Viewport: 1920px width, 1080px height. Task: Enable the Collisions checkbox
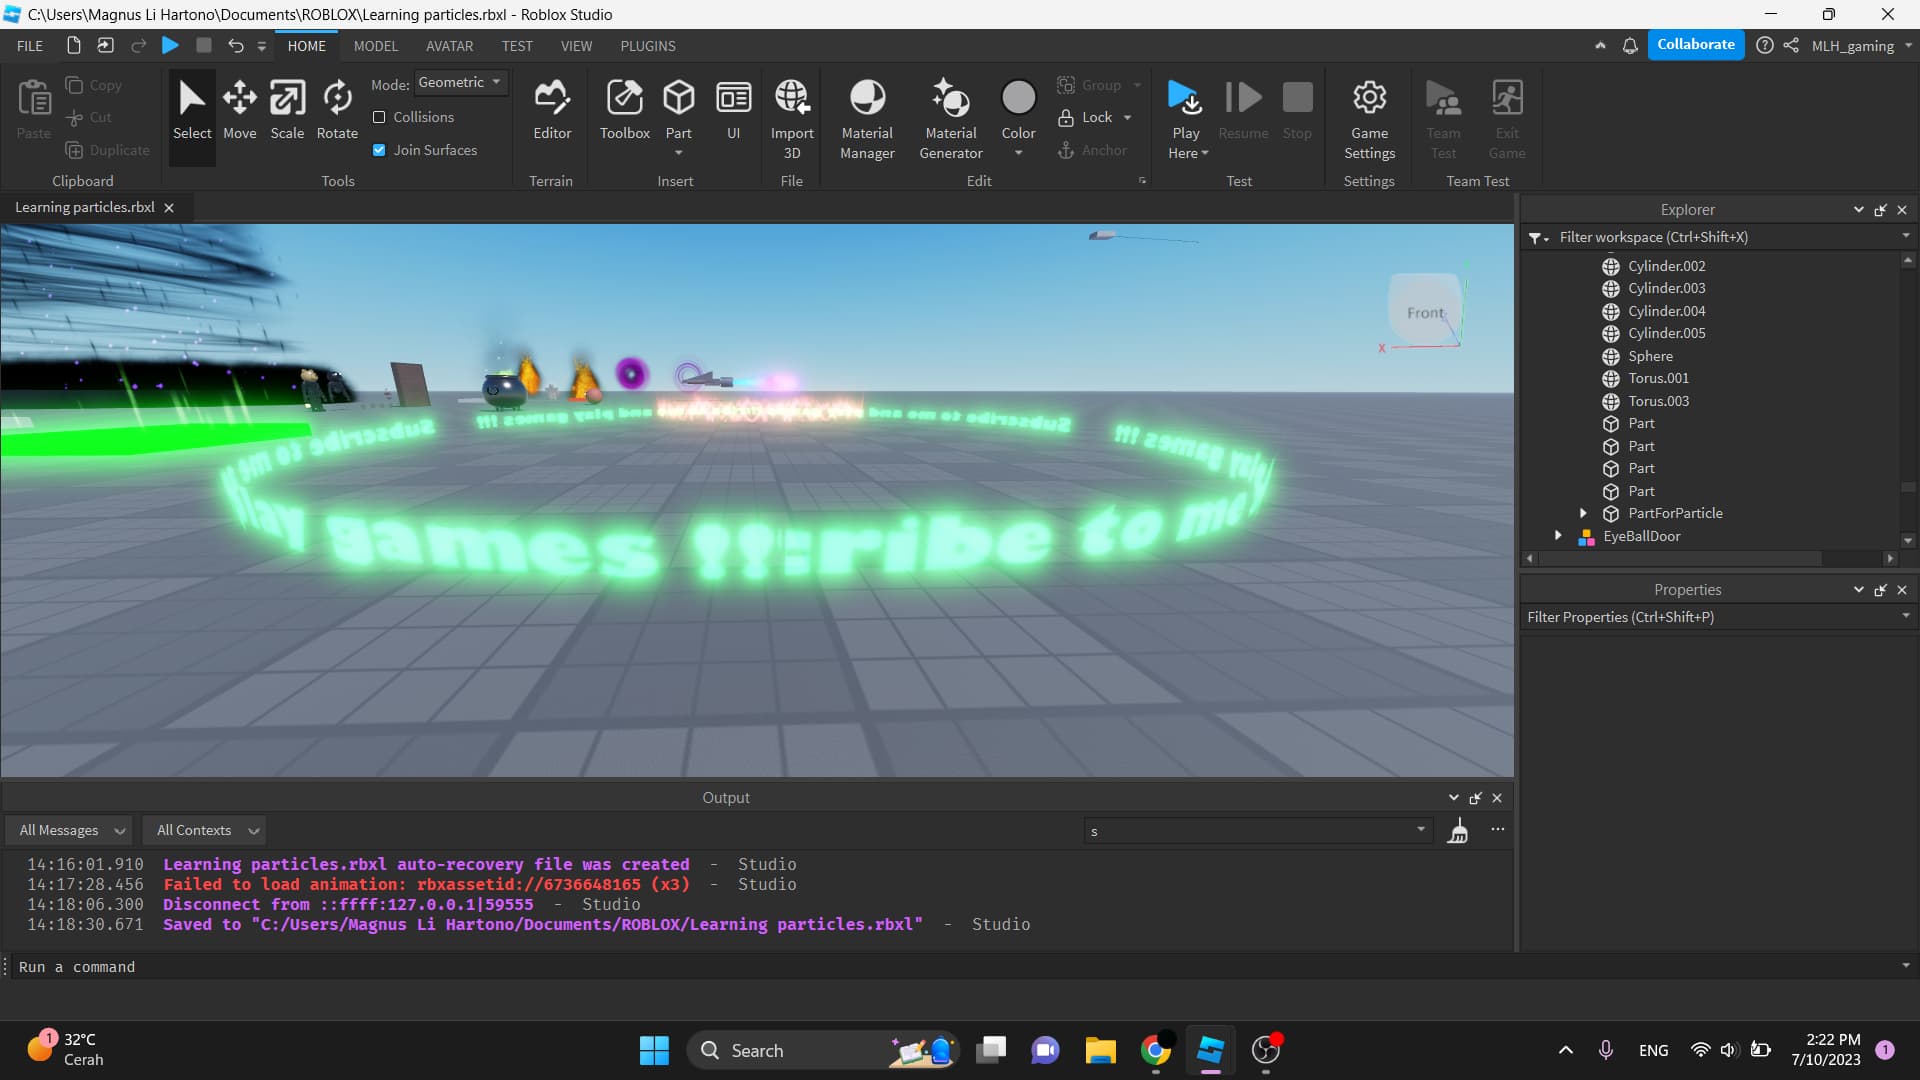pyautogui.click(x=379, y=117)
